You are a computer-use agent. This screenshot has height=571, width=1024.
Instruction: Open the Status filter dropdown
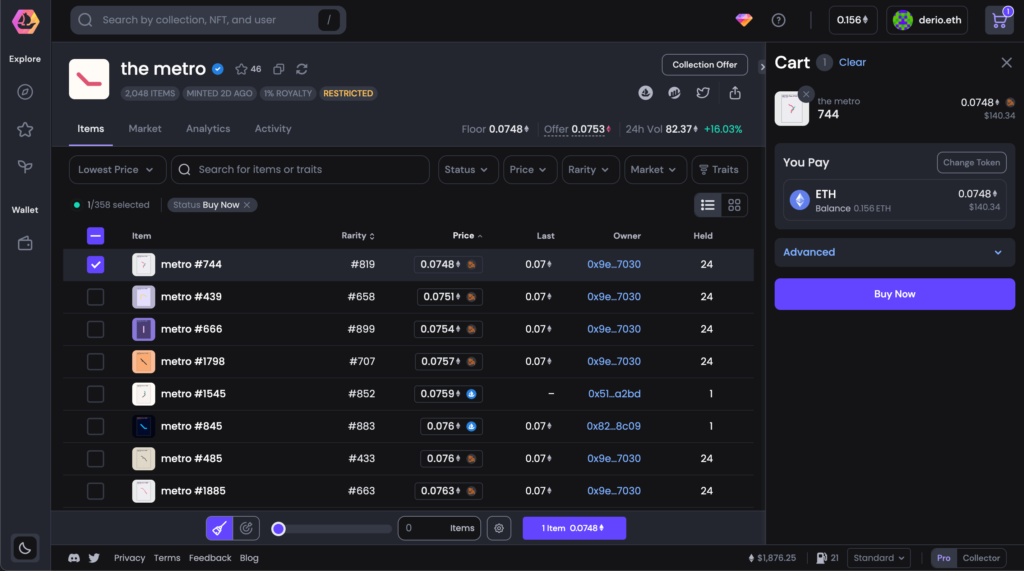coord(468,170)
